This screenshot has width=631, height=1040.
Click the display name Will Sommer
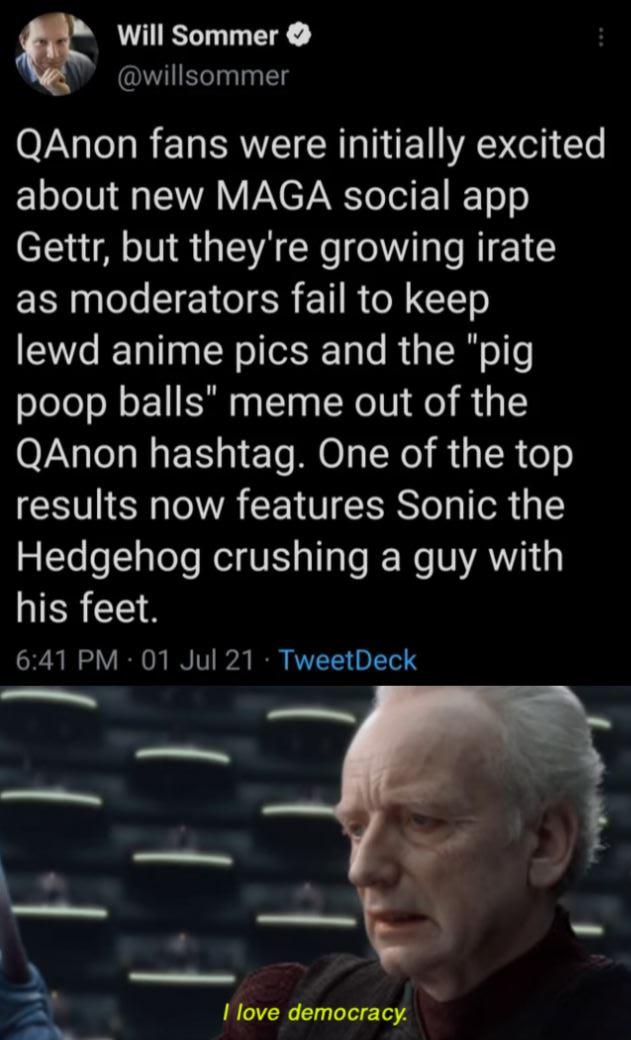[x=198, y=38]
